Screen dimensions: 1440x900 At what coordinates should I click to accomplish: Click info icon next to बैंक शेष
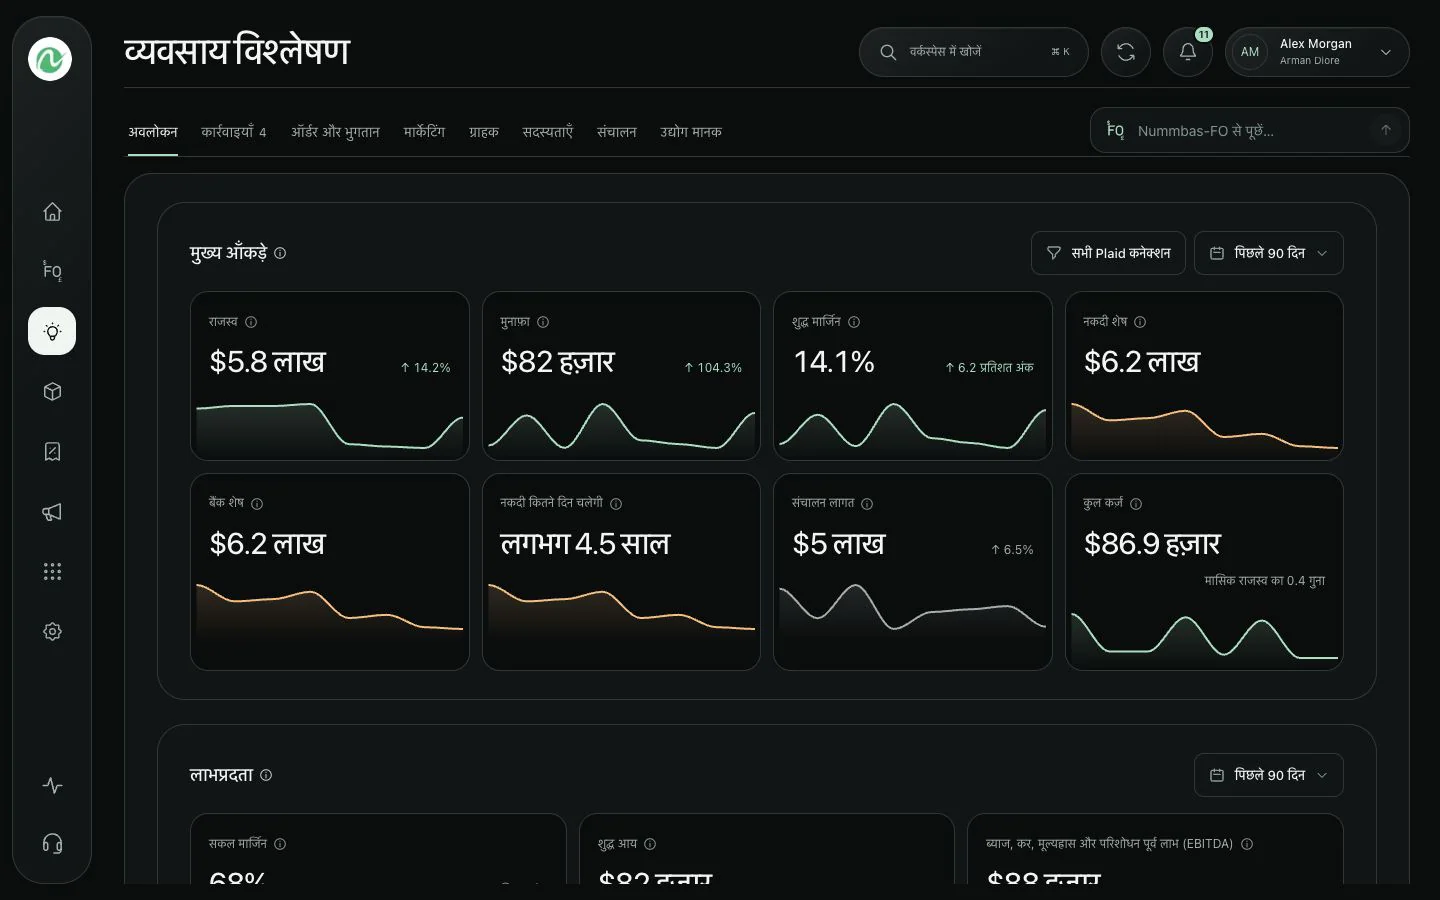pyautogui.click(x=257, y=504)
